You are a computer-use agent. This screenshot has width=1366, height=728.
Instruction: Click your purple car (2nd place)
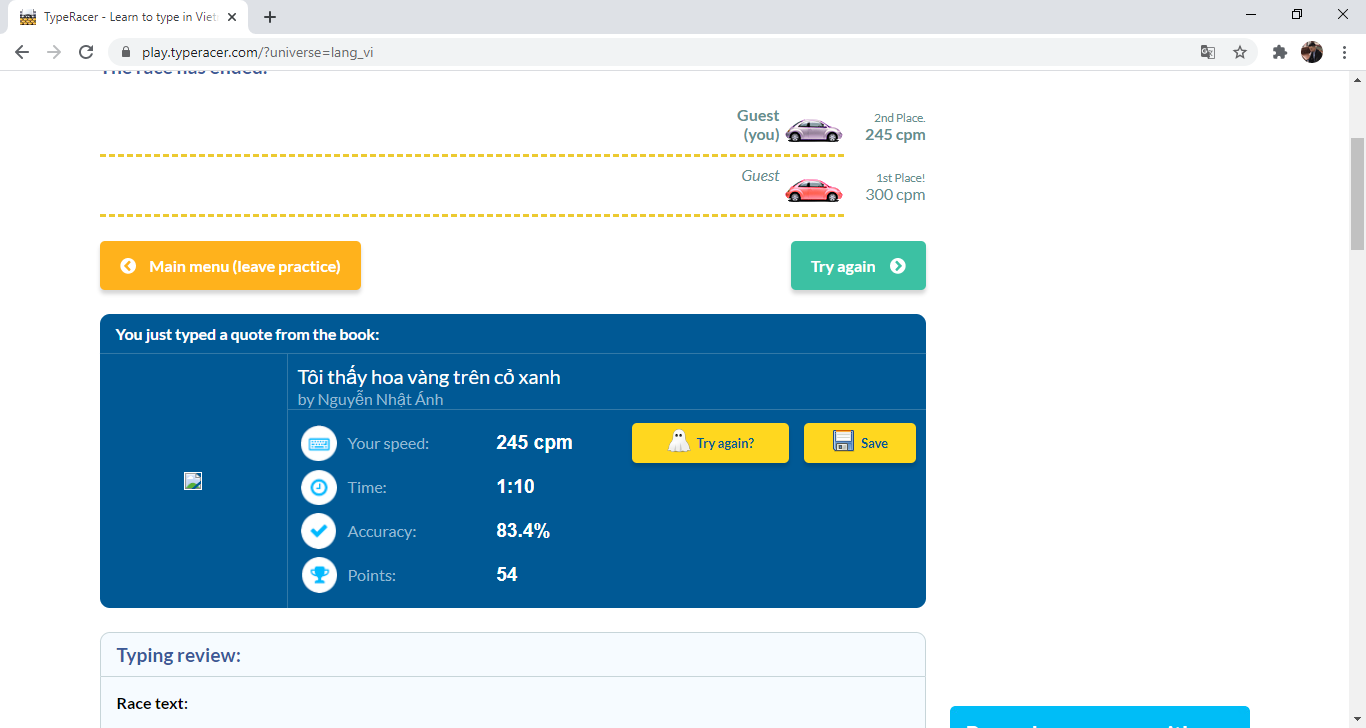pyautogui.click(x=813, y=130)
